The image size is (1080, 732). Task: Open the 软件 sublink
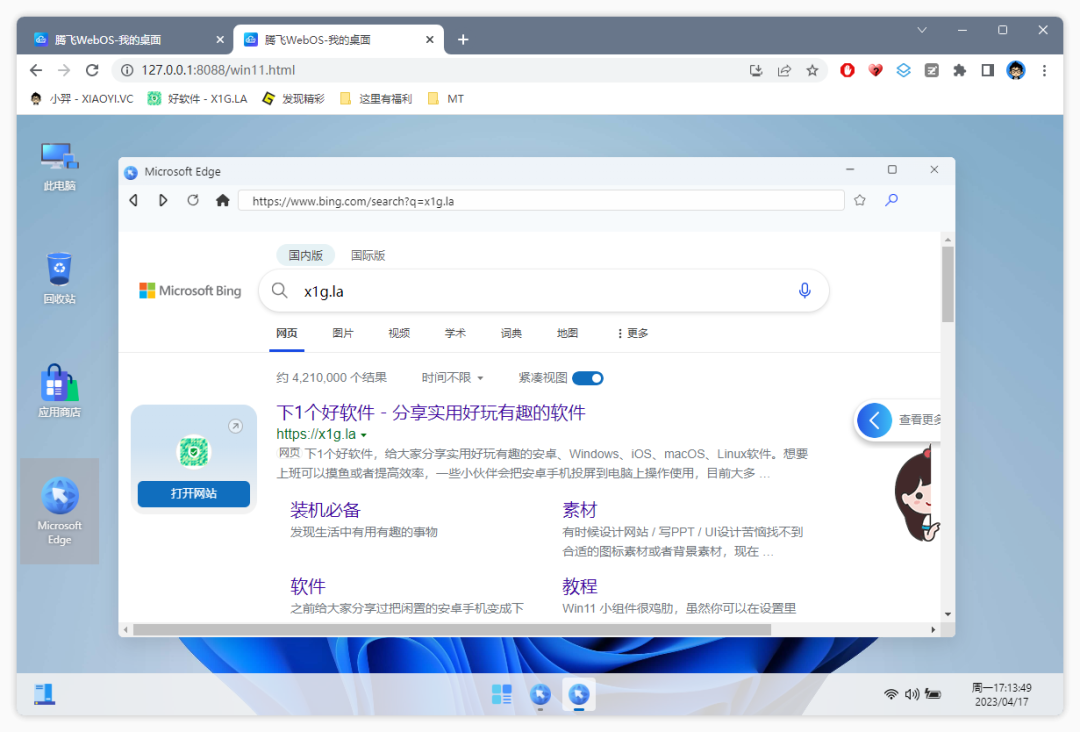pos(307,587)
